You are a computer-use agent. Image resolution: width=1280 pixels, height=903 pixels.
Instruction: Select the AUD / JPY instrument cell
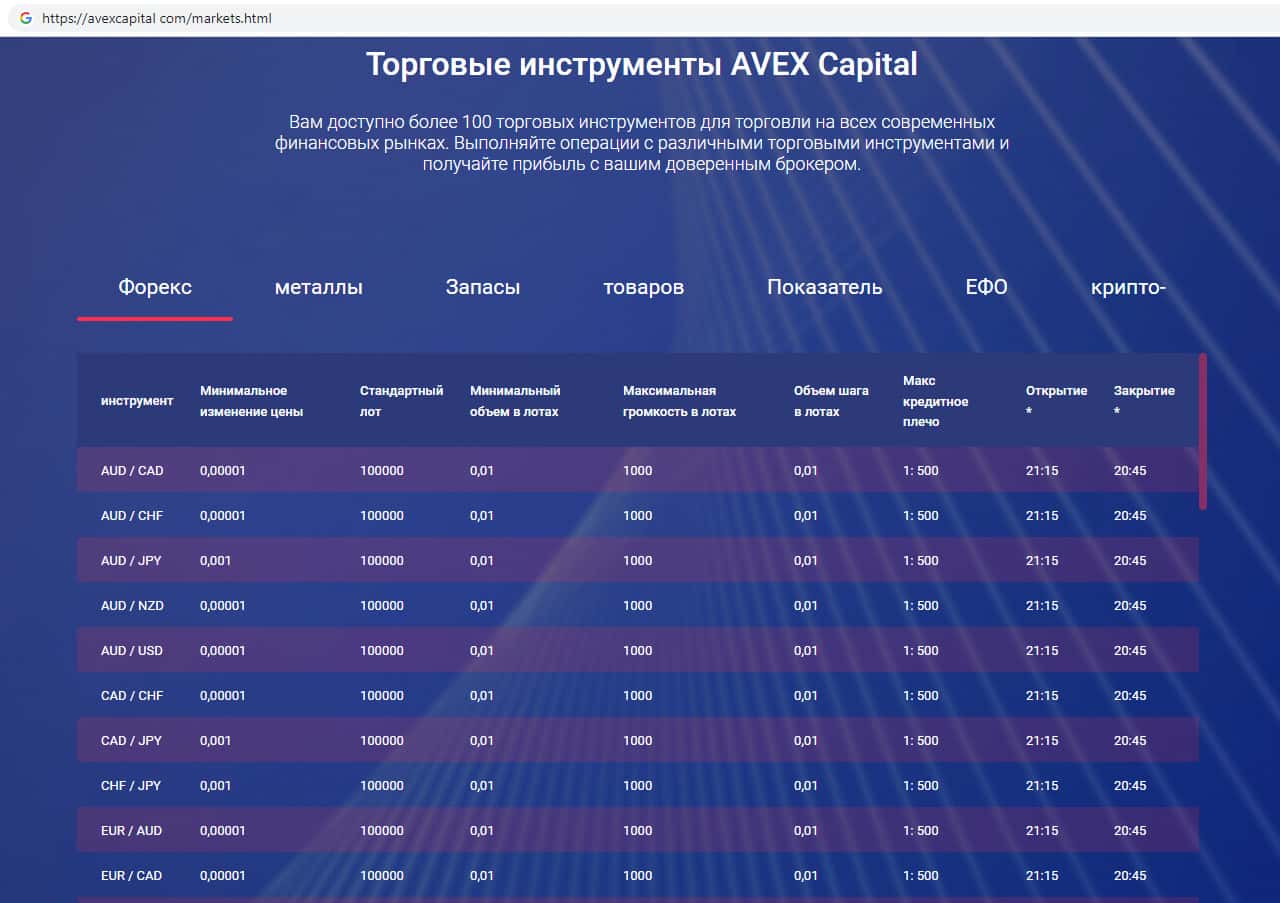(131, 560)
